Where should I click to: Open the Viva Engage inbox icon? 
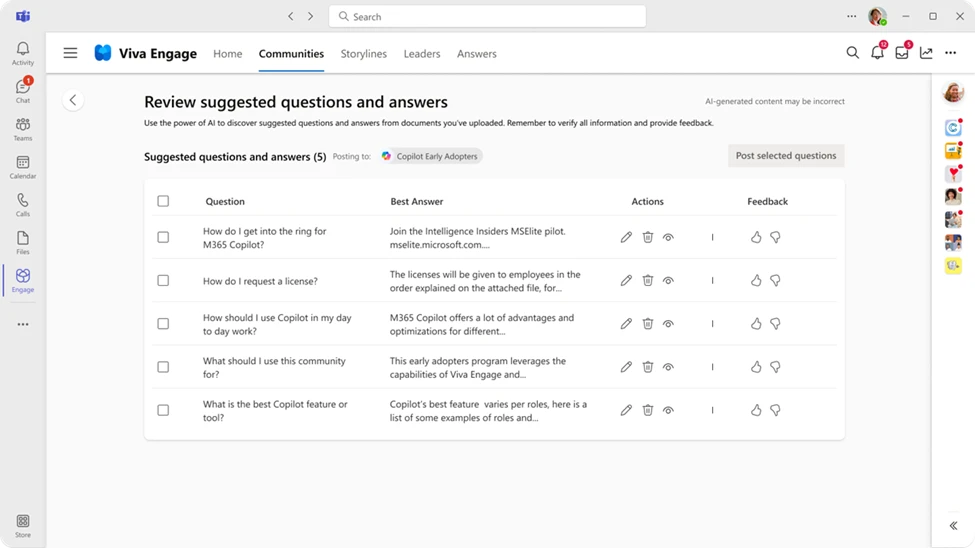[x=902, y=53]
